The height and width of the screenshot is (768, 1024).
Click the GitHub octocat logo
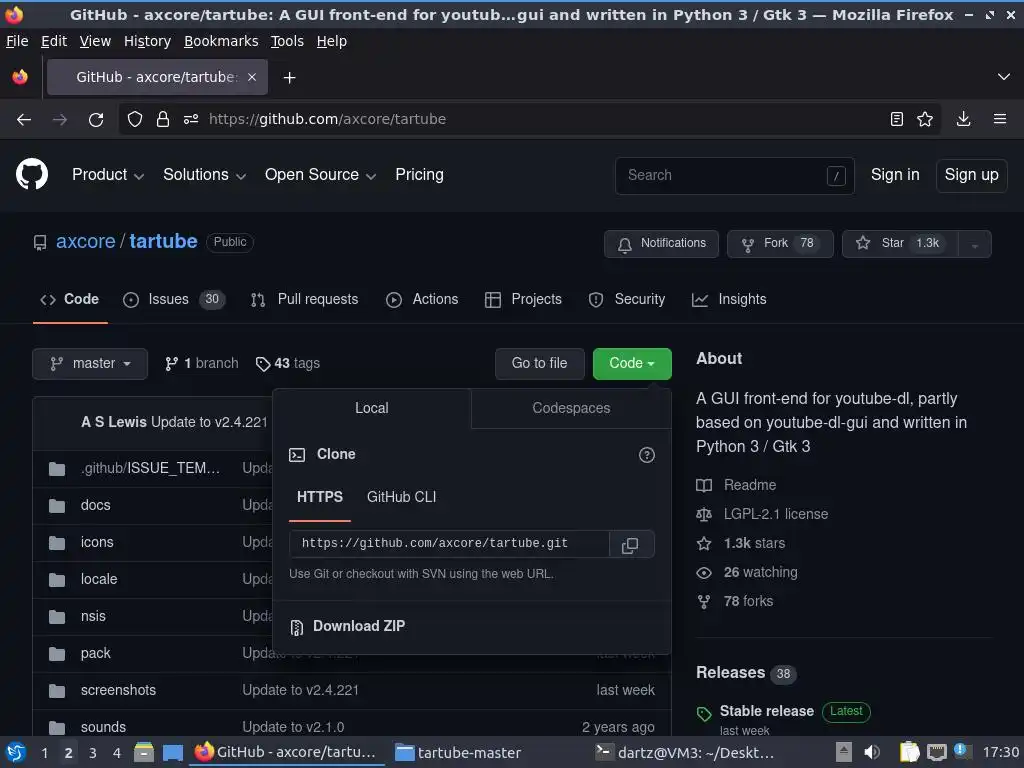click(x=31, y=174)
